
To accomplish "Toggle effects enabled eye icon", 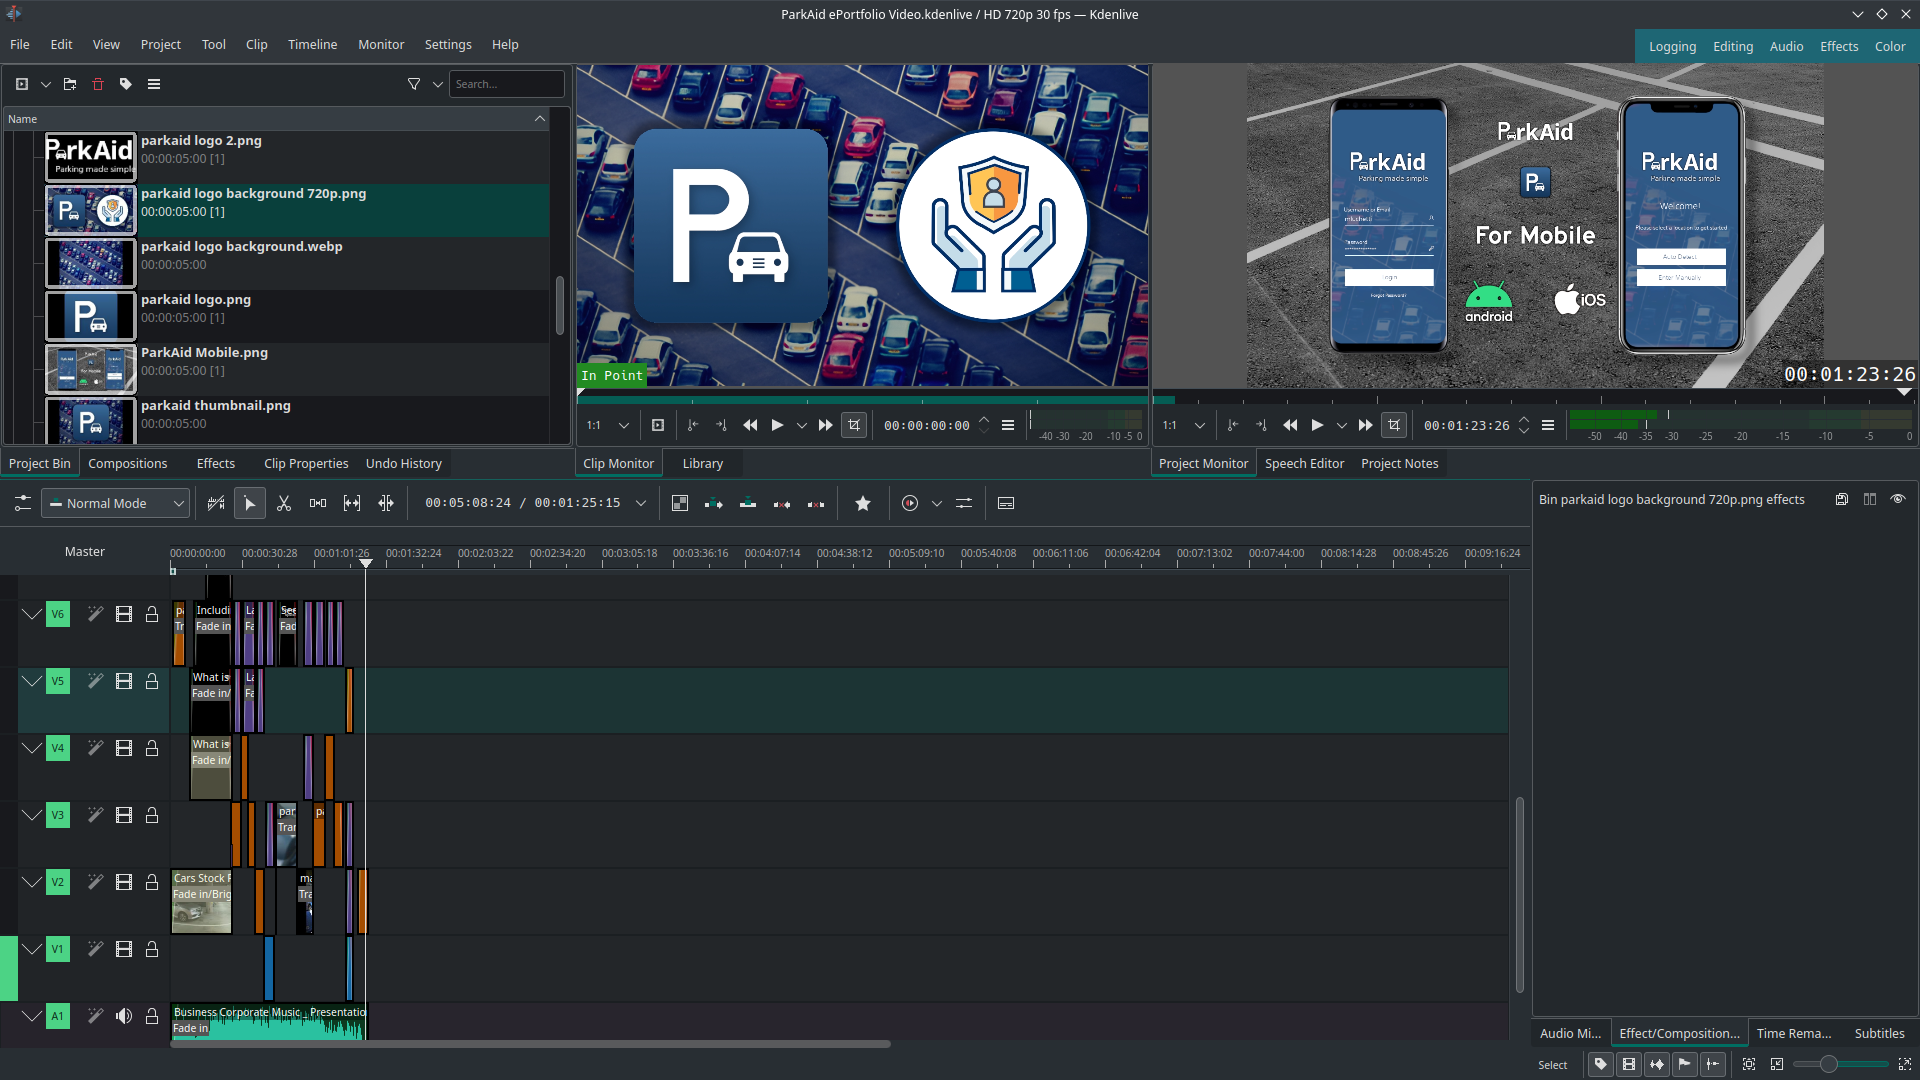I will 1898,499.
